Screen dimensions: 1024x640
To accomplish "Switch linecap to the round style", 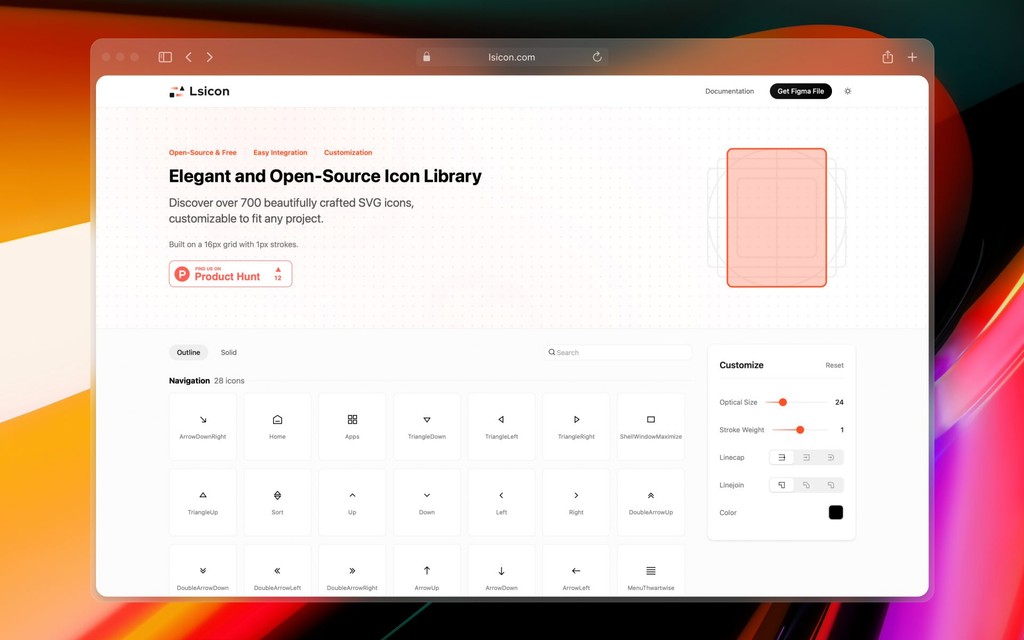I will tap(830, 457).
